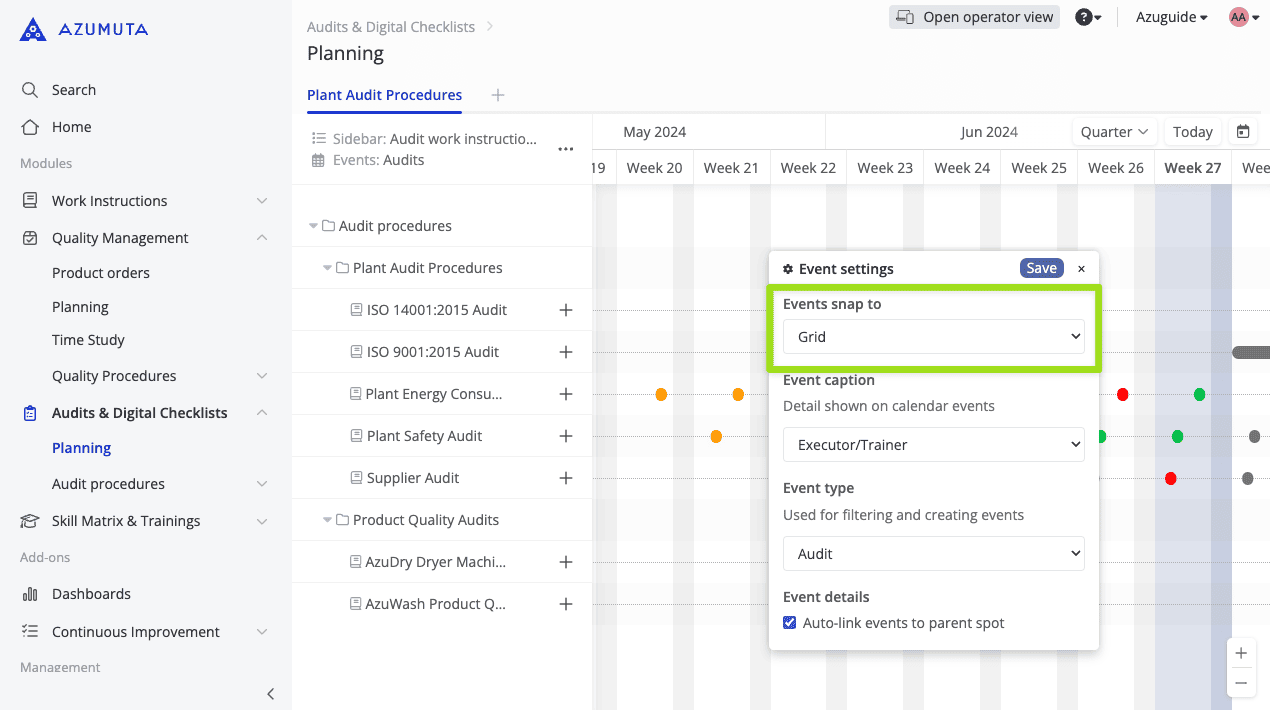Open the Events snap to Grid dropdown

click(x=933, y=337)
